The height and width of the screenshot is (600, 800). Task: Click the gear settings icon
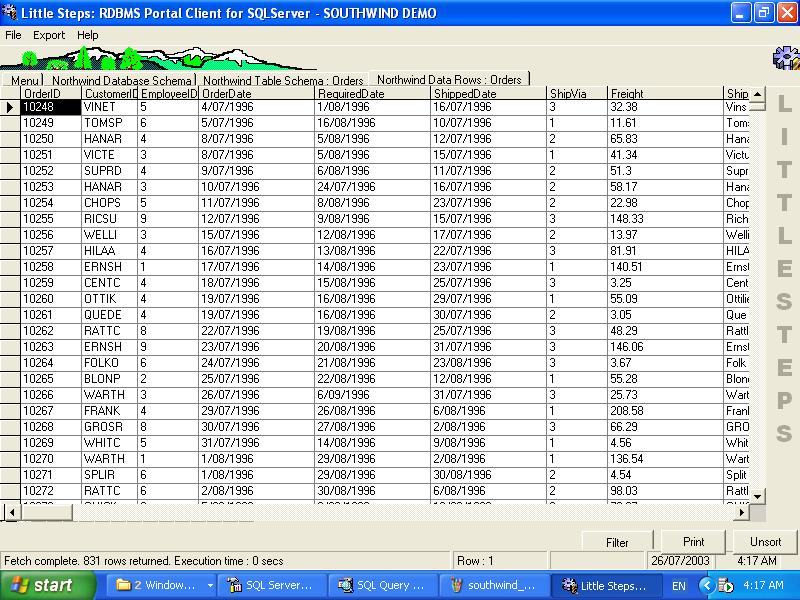pos(786,57)
